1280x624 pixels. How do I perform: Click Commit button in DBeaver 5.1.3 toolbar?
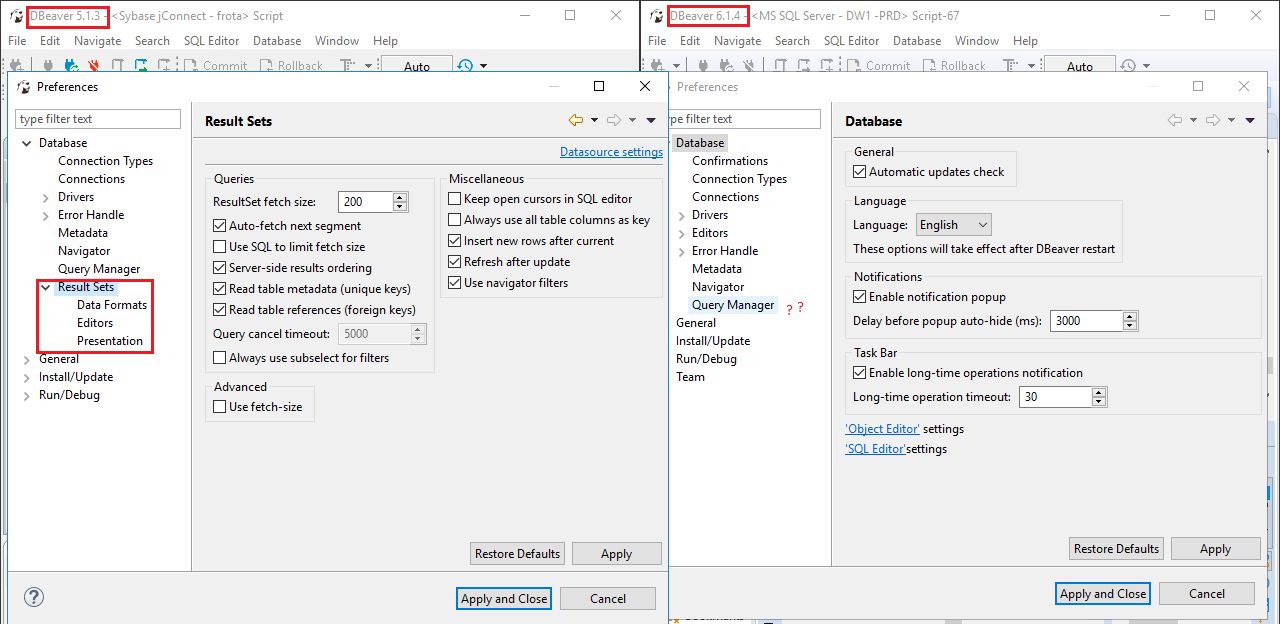[215, 65]
